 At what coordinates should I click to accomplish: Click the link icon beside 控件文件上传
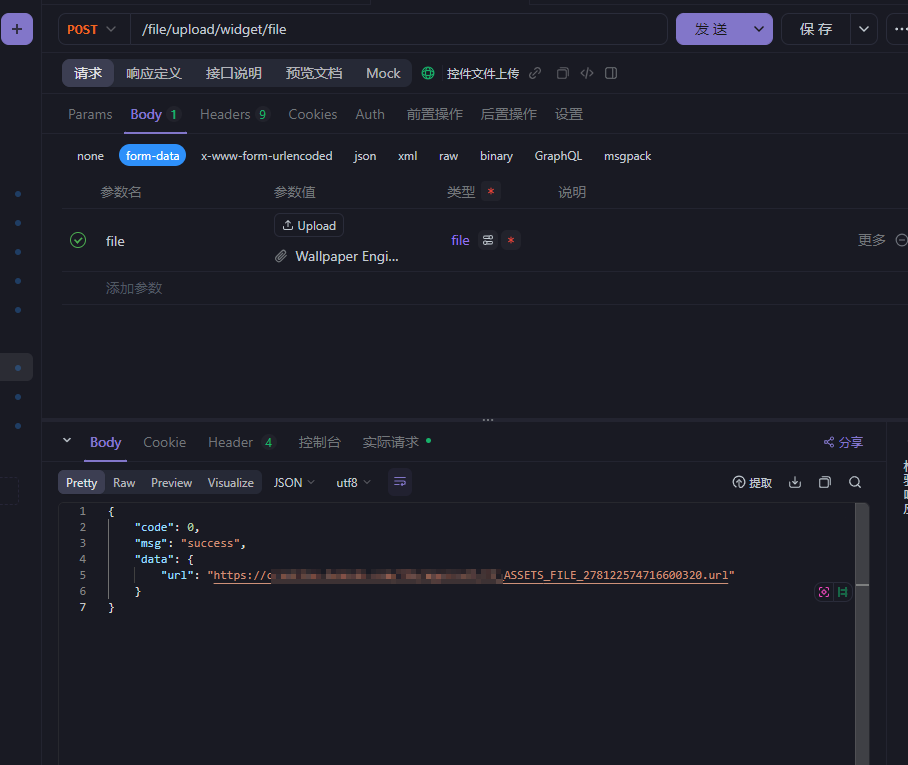click(x=535, y=73)
